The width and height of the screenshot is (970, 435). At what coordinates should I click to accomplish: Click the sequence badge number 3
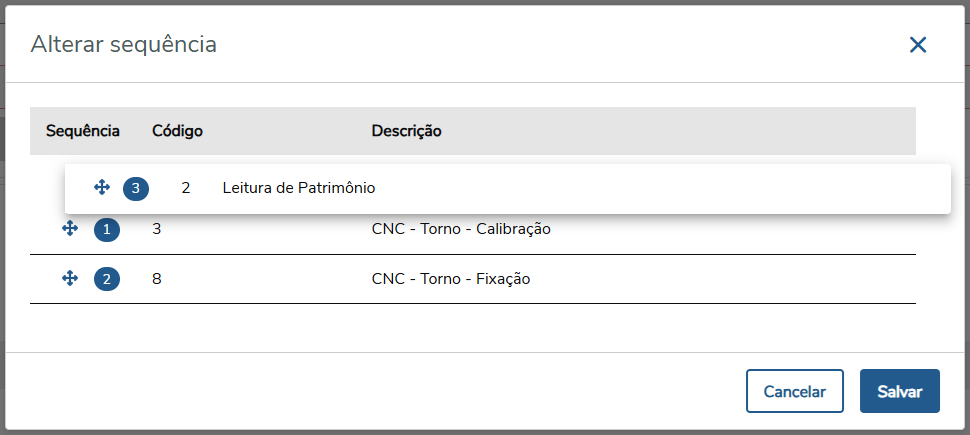[x=136, y=188]
